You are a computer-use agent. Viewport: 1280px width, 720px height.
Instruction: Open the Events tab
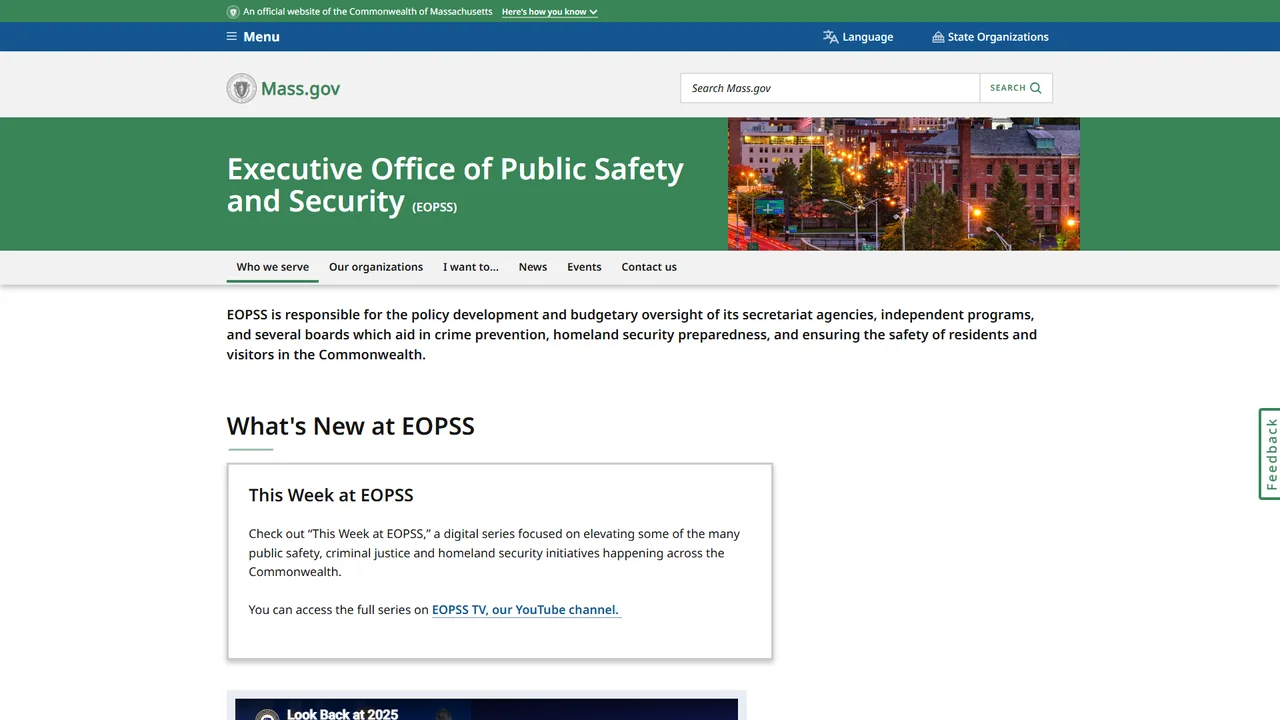coord(584,267)
